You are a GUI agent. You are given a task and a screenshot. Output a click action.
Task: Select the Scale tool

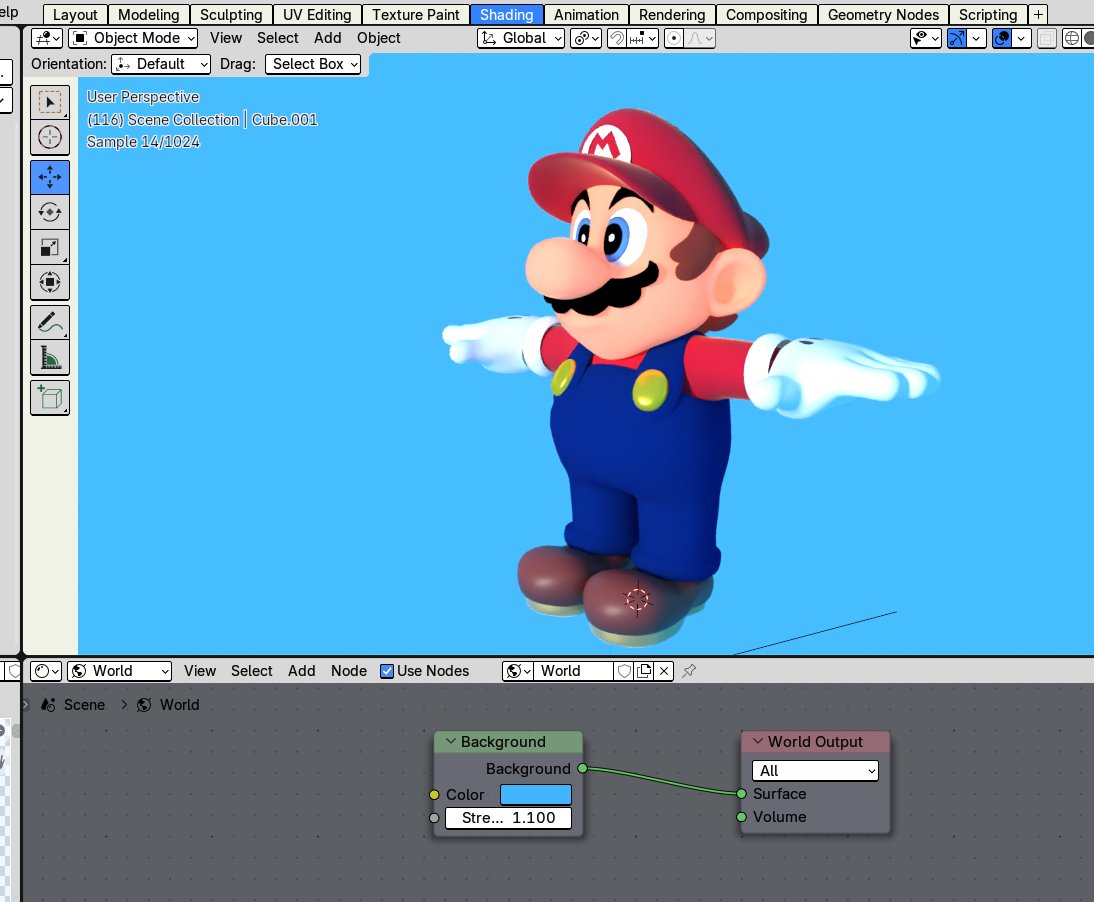point(49,247)
